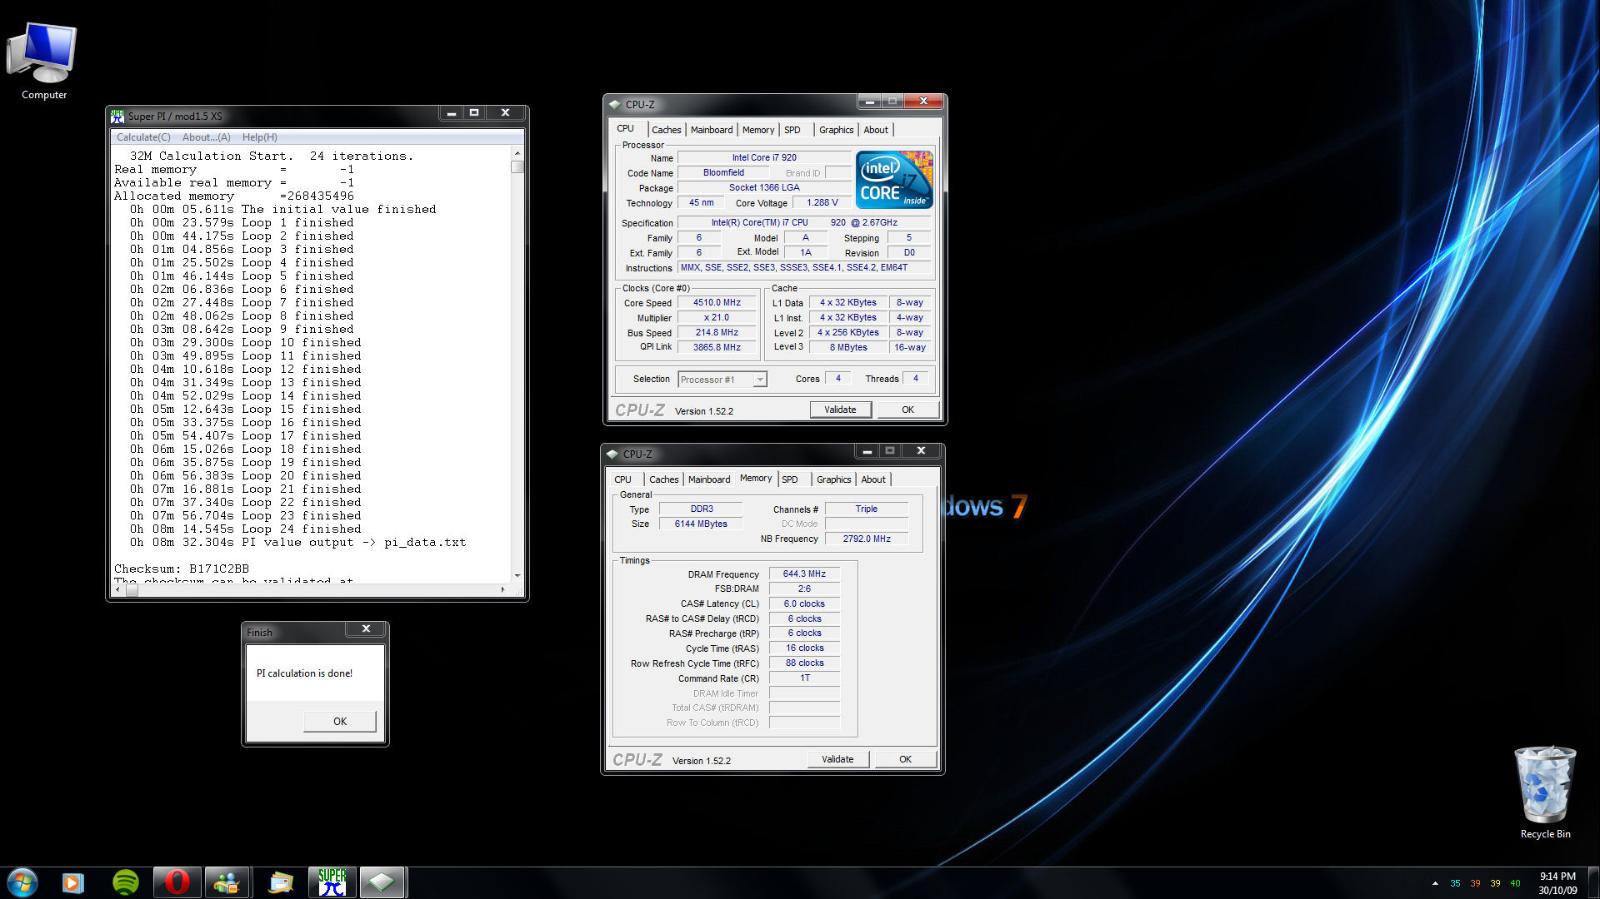Image resolution: width=1600 pixels, height=899 pixels.
Task: Select Caches tab in memory CPU-Z window
Action: pyautogui.click(x=664, y=480)
